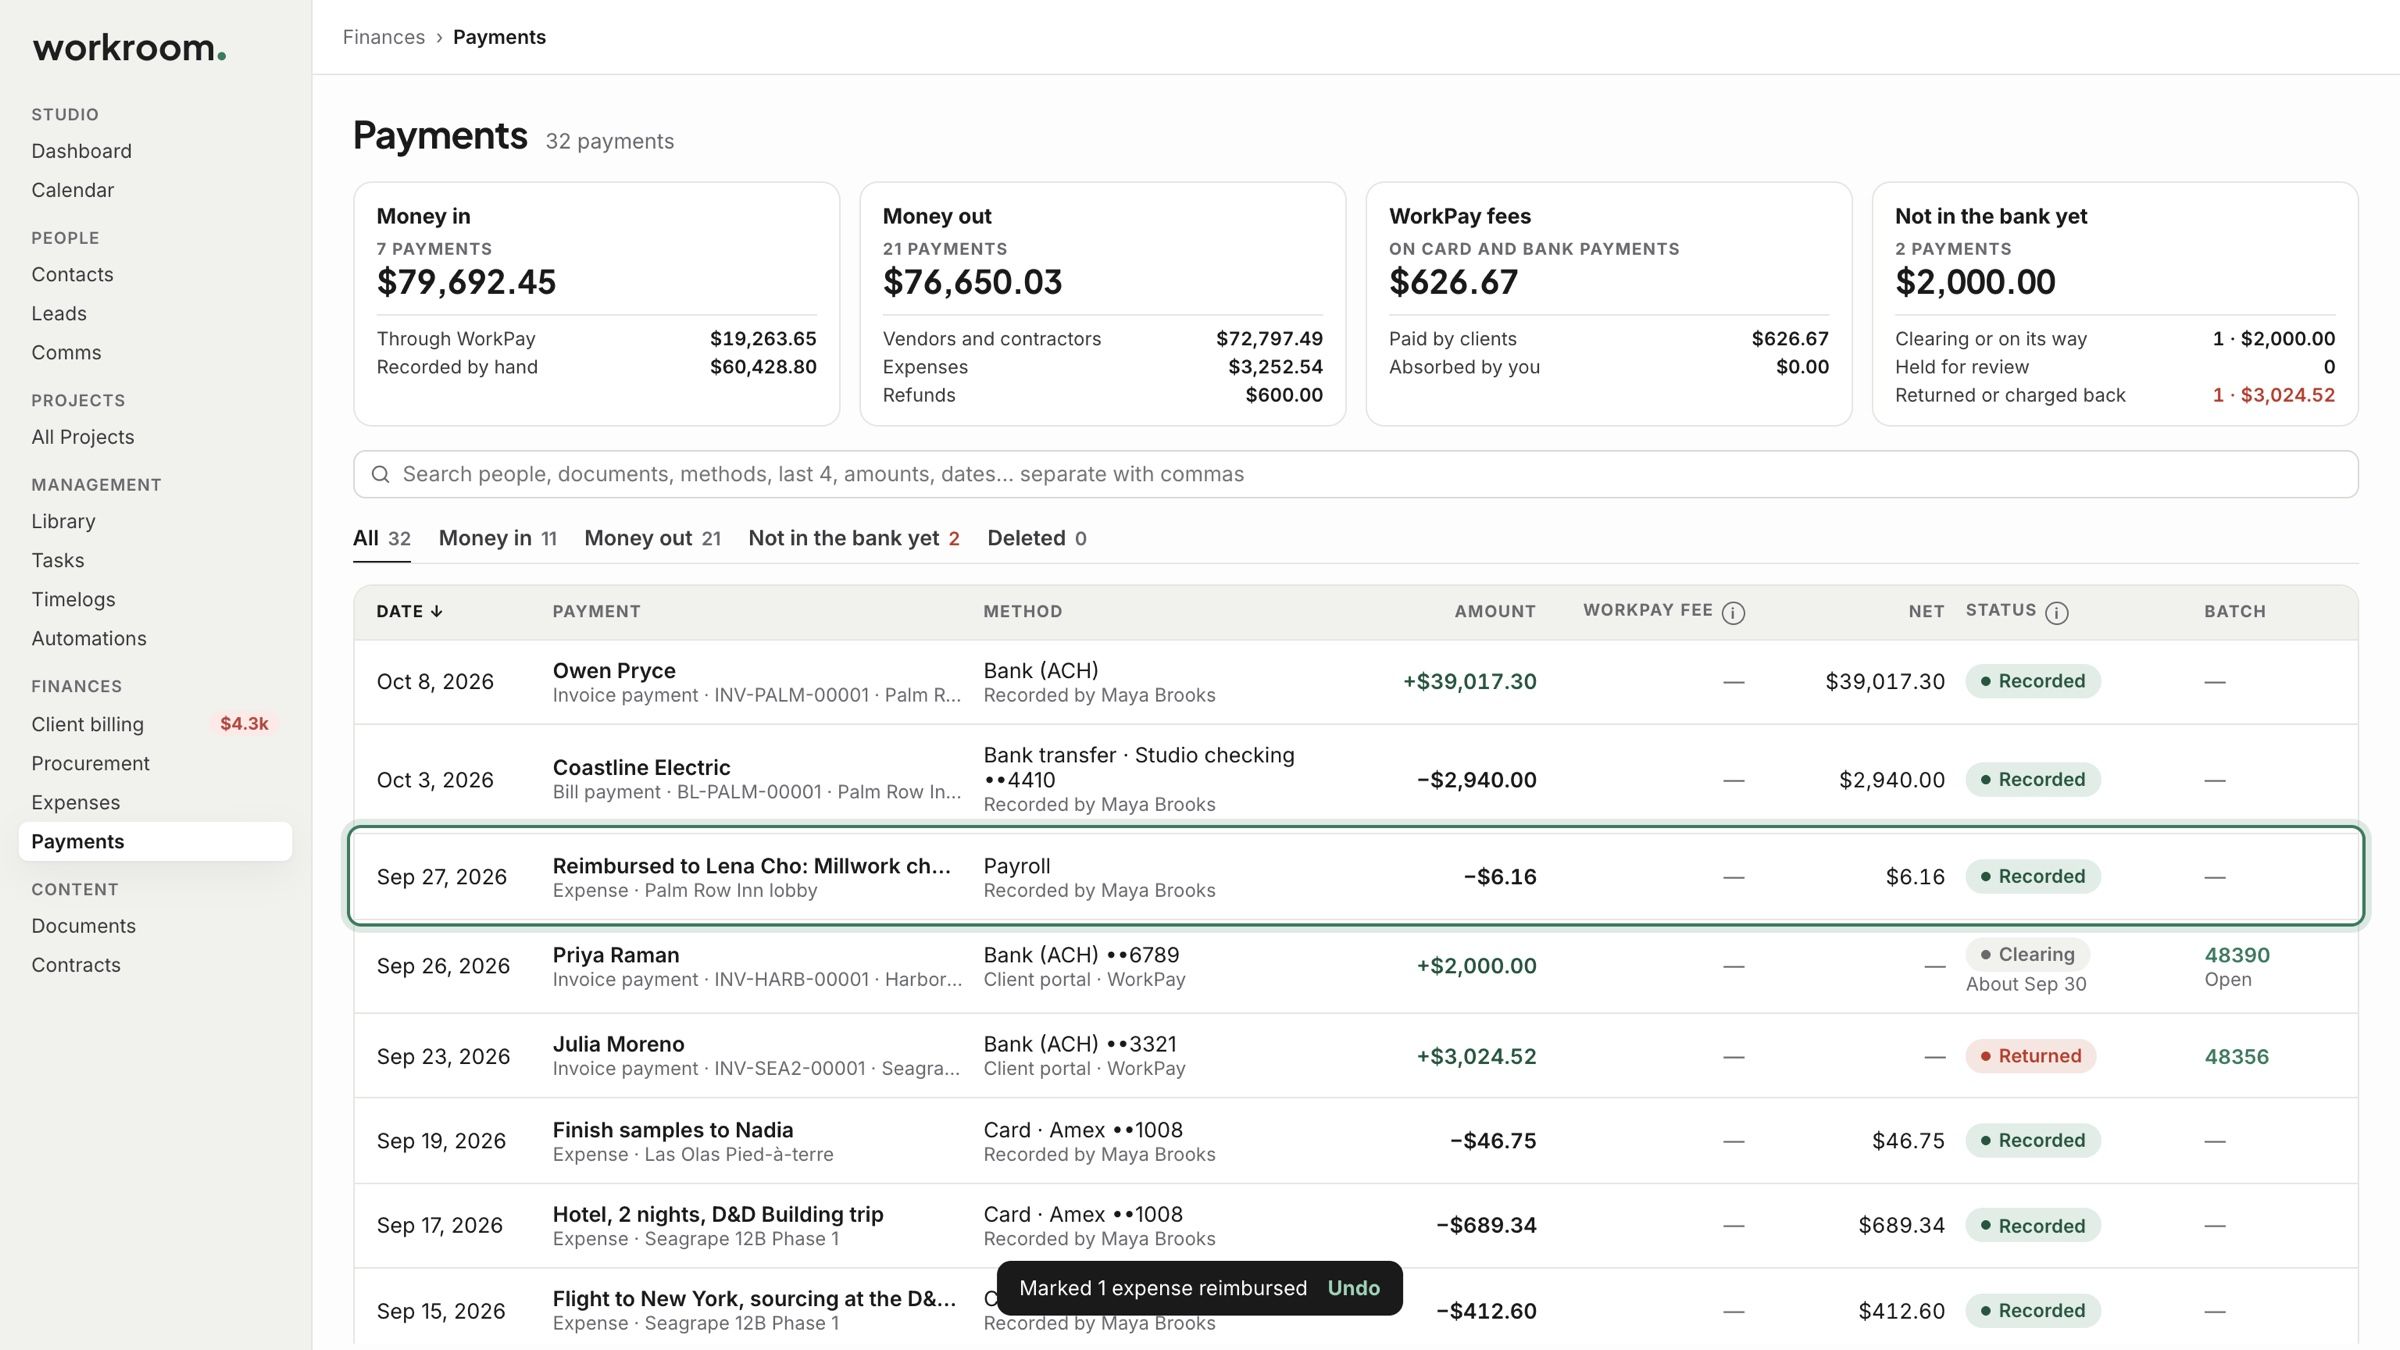Switch to the Money in tab
The width and height of the screenshot is (2400, 1350).
pos(497,538)
